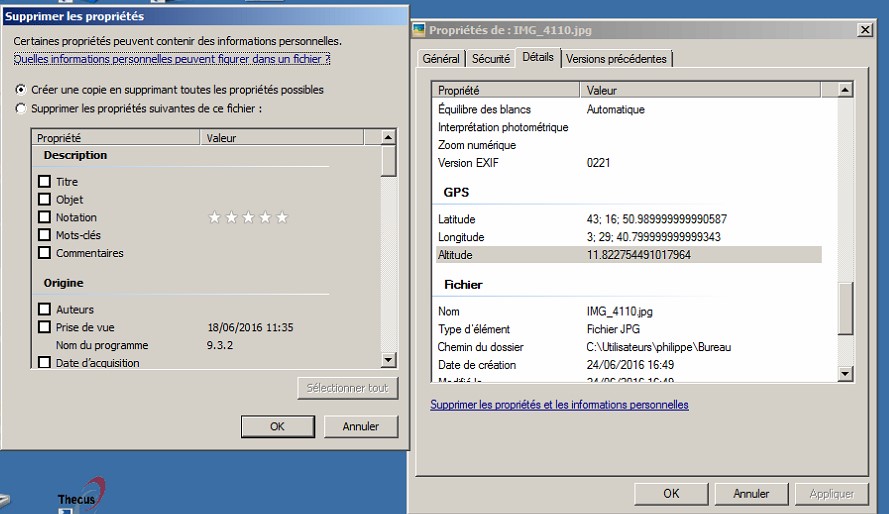889x514 pixels.
Task: Close the Propriétés de IMG_4110.jpg window
Action: click(865, 29)
